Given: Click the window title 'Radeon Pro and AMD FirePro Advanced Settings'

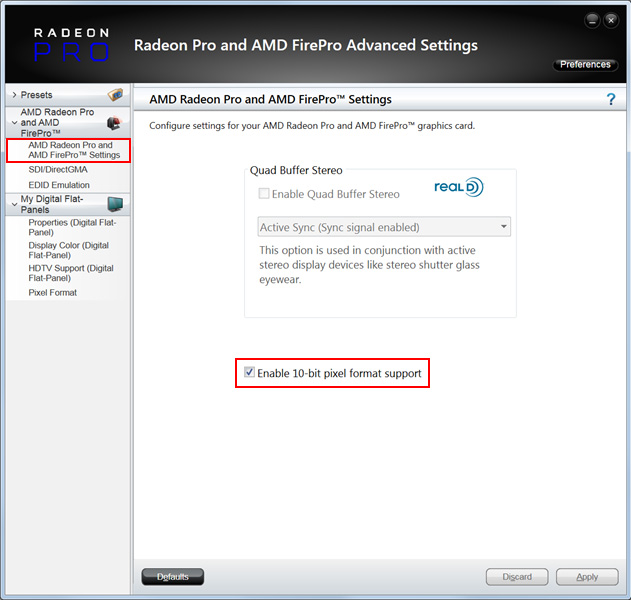Looking at the screenshot, I should tap(306, 45).
